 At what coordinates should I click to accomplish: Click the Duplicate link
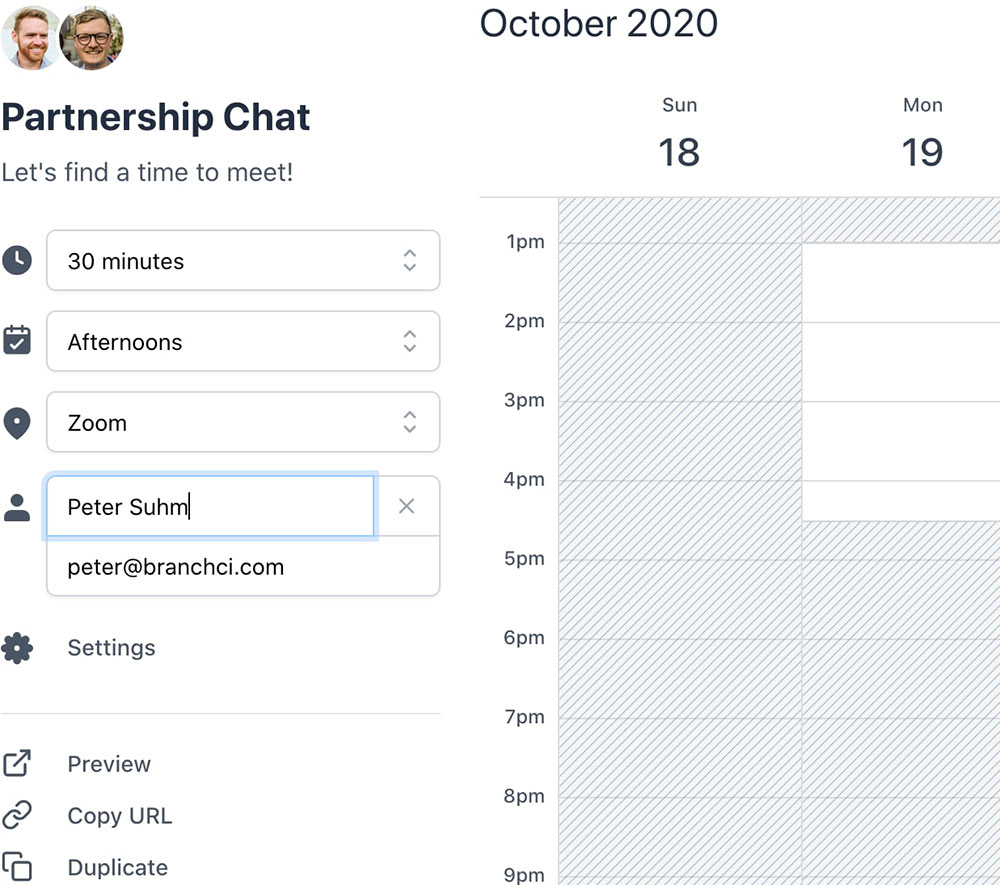pos(117,867)
